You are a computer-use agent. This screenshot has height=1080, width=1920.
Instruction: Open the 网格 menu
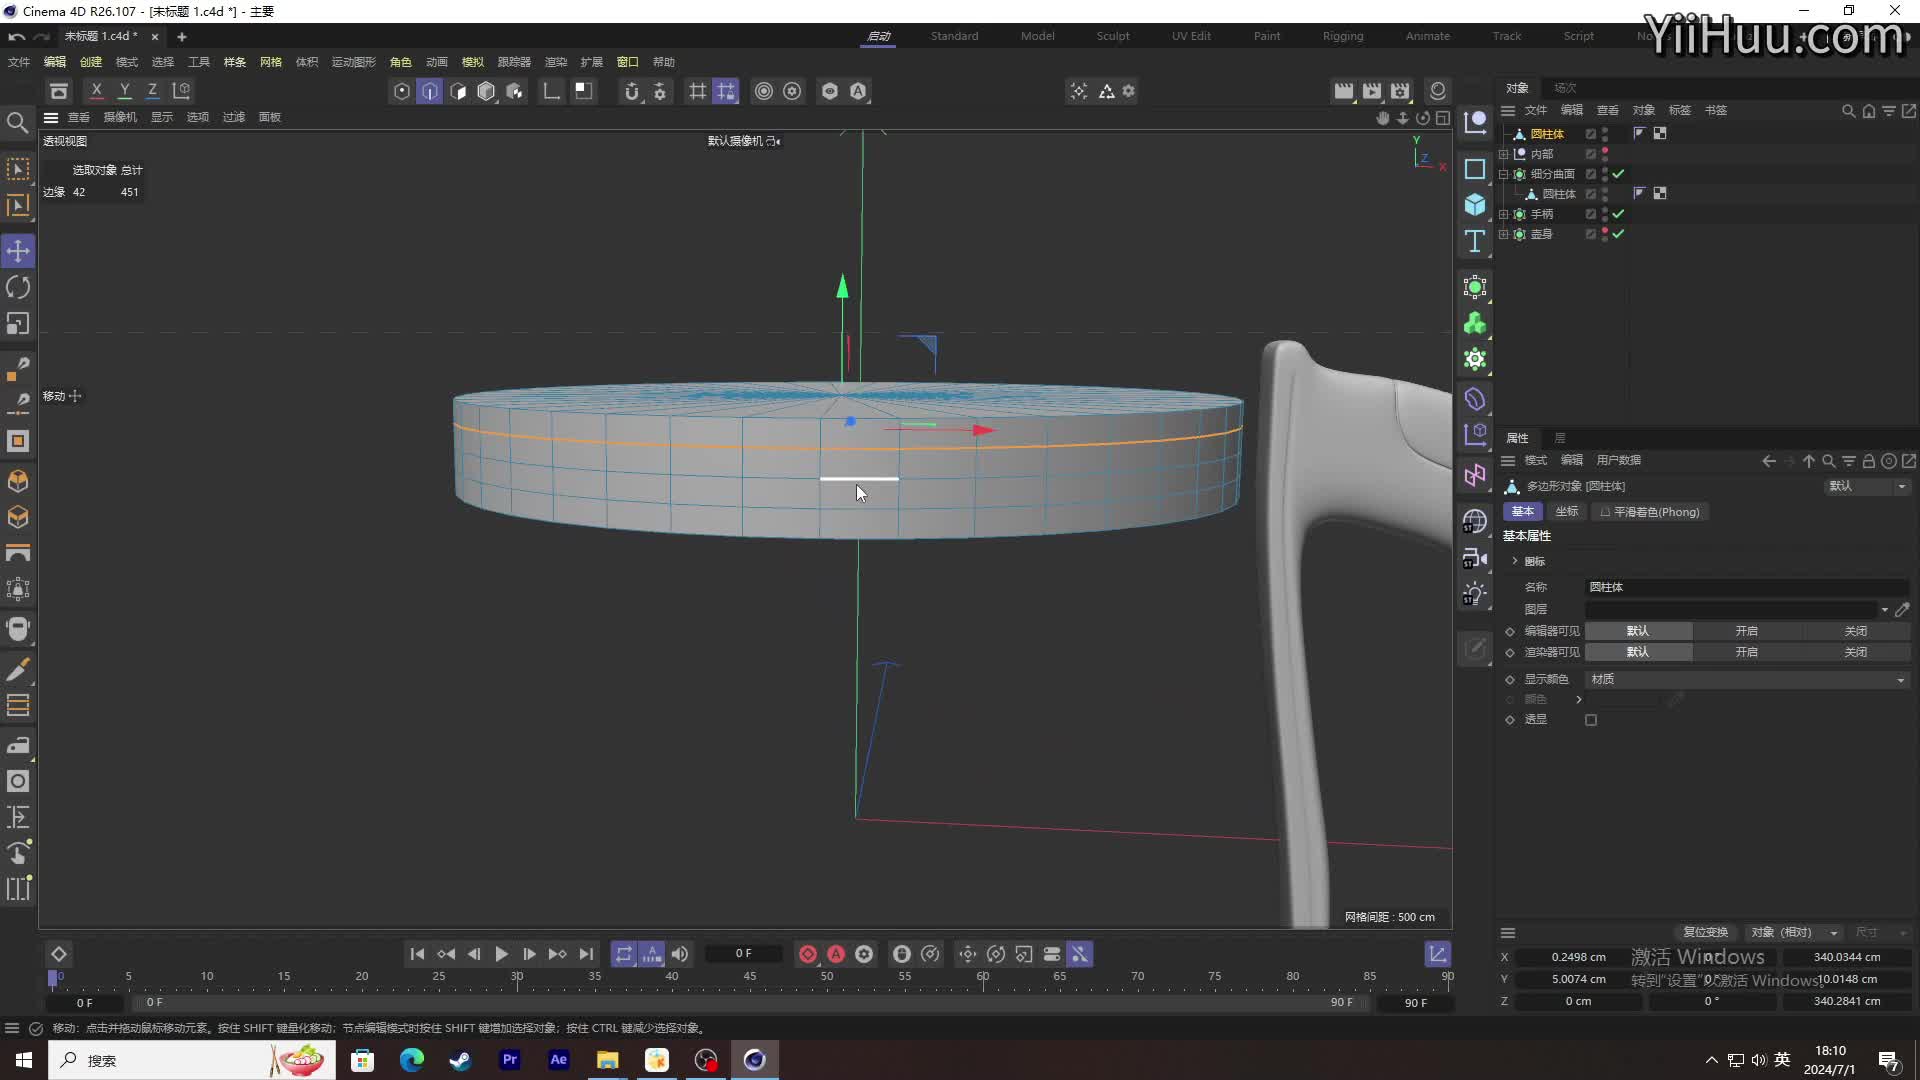coord(271,62)
